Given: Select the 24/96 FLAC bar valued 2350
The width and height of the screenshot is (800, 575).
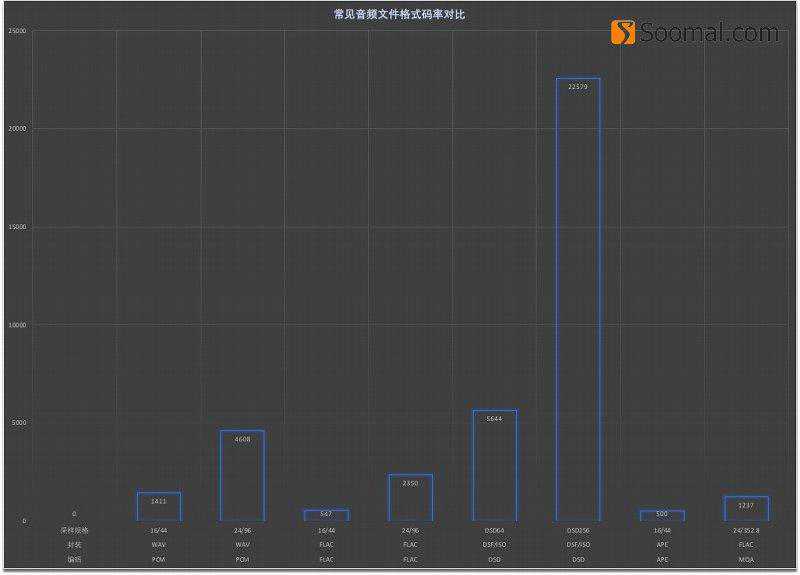Looking at the screenshot, I should click(x=410, y=497).
